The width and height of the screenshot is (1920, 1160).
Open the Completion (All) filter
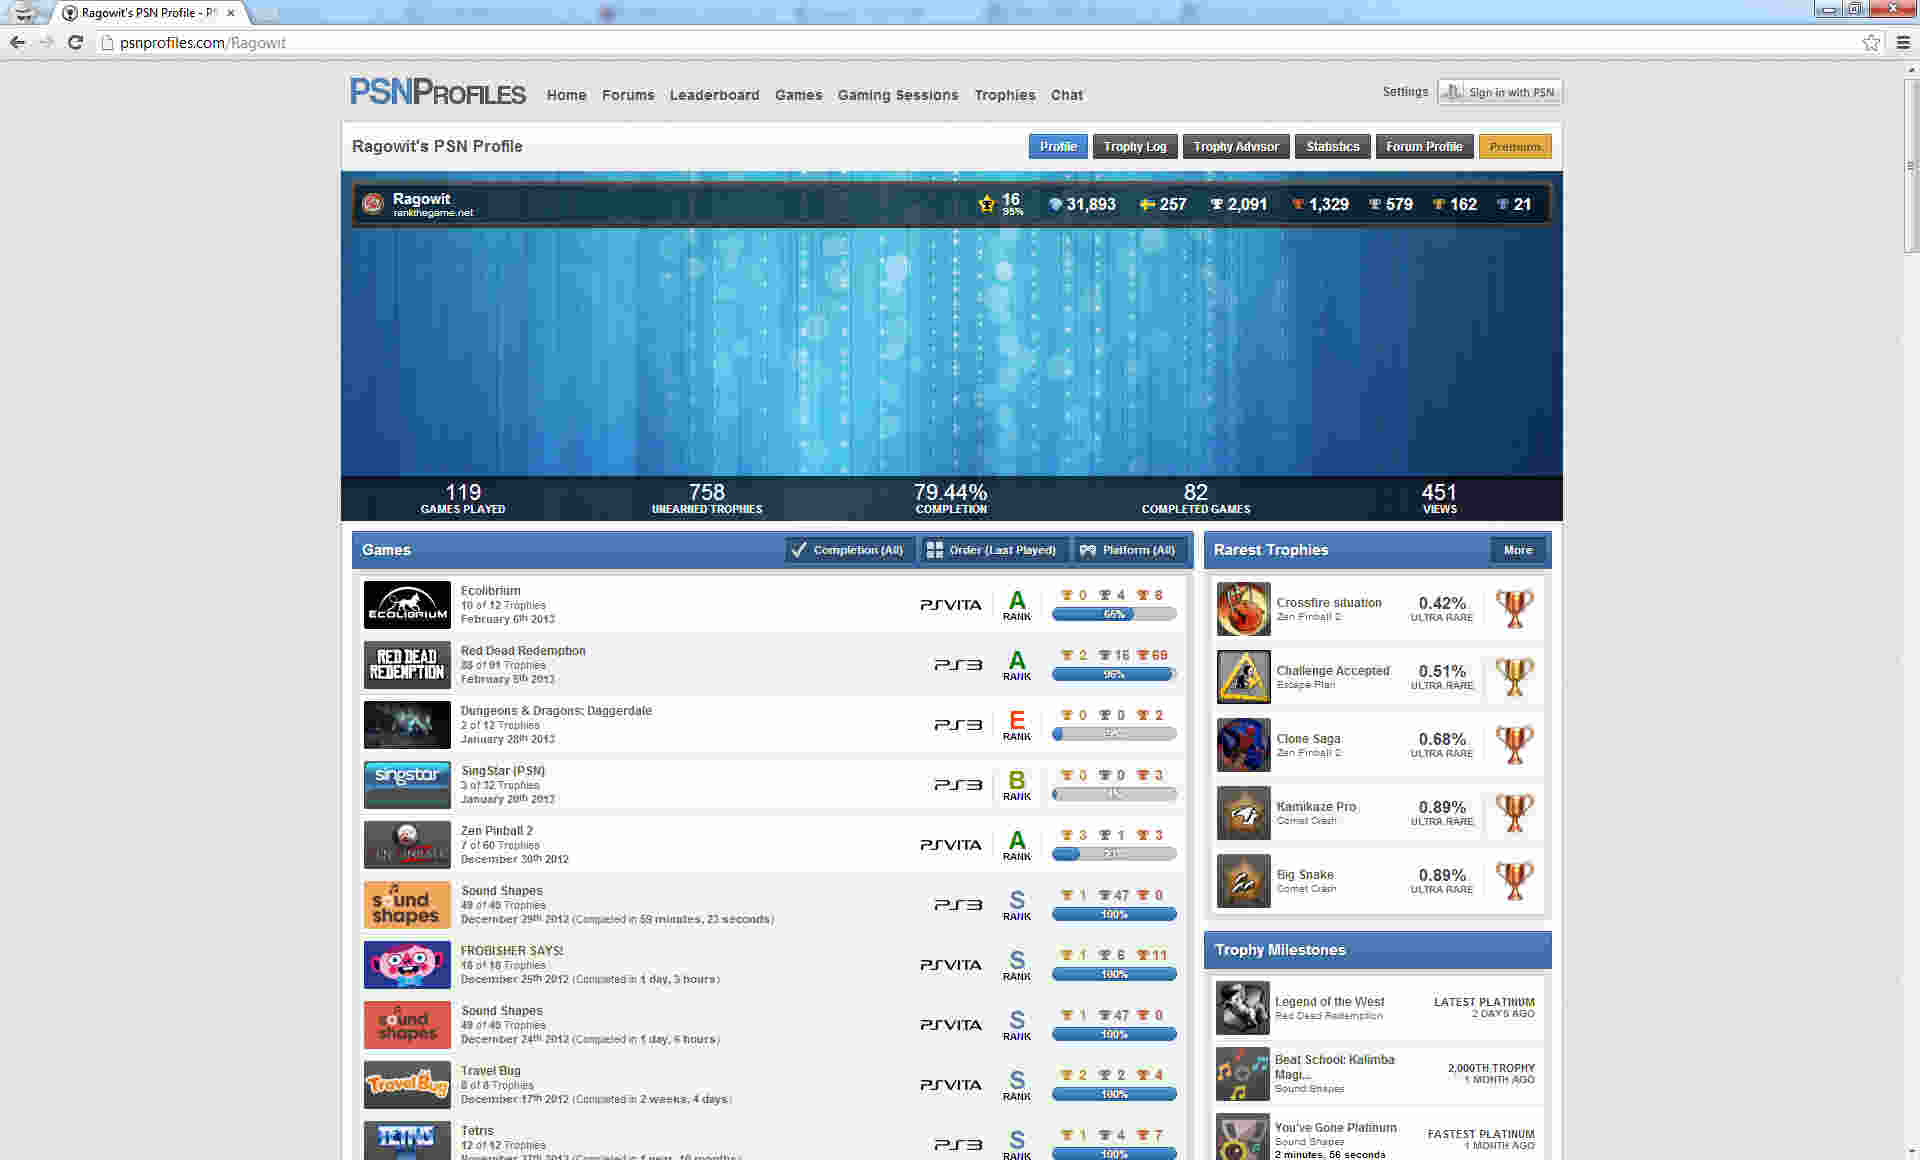click(849, 549)
